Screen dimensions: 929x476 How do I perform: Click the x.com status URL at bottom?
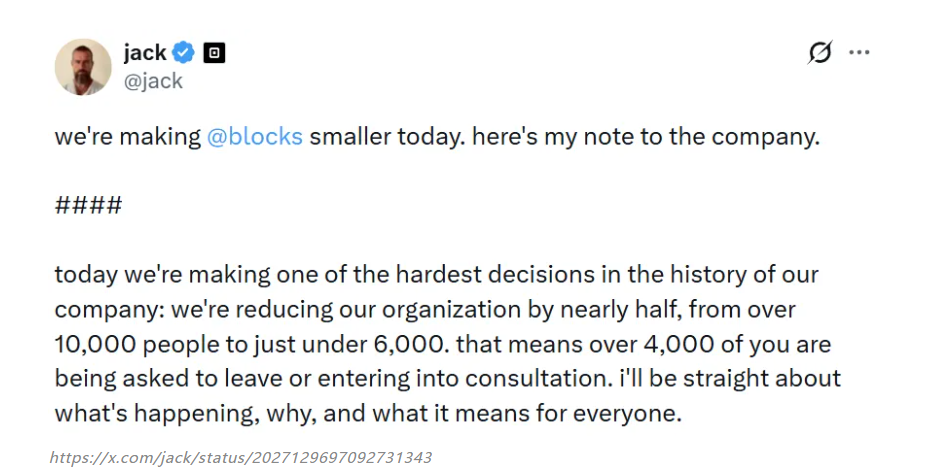(x=241, y=458)
